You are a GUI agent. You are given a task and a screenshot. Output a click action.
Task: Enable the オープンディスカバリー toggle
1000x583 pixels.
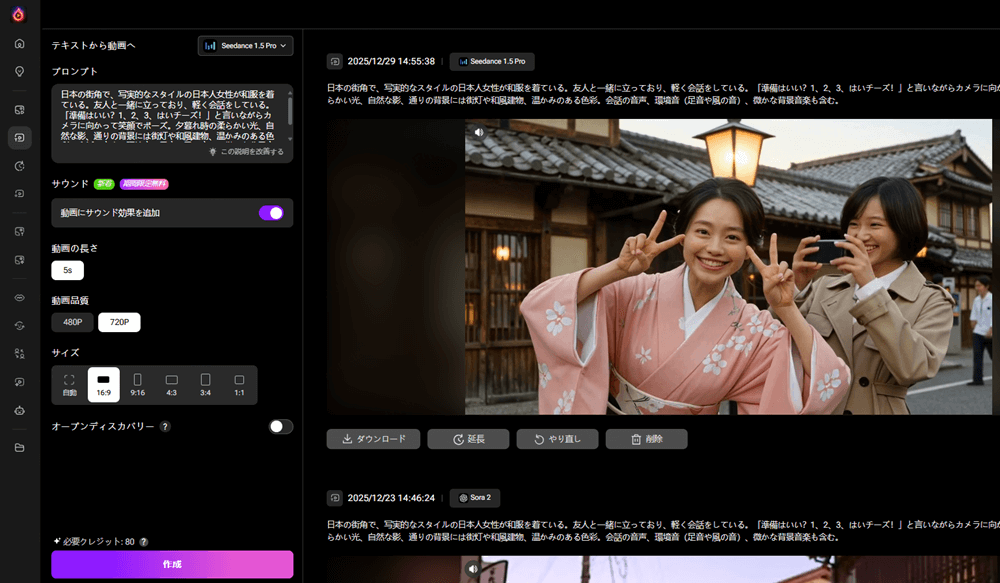click(x=279, y=425)
